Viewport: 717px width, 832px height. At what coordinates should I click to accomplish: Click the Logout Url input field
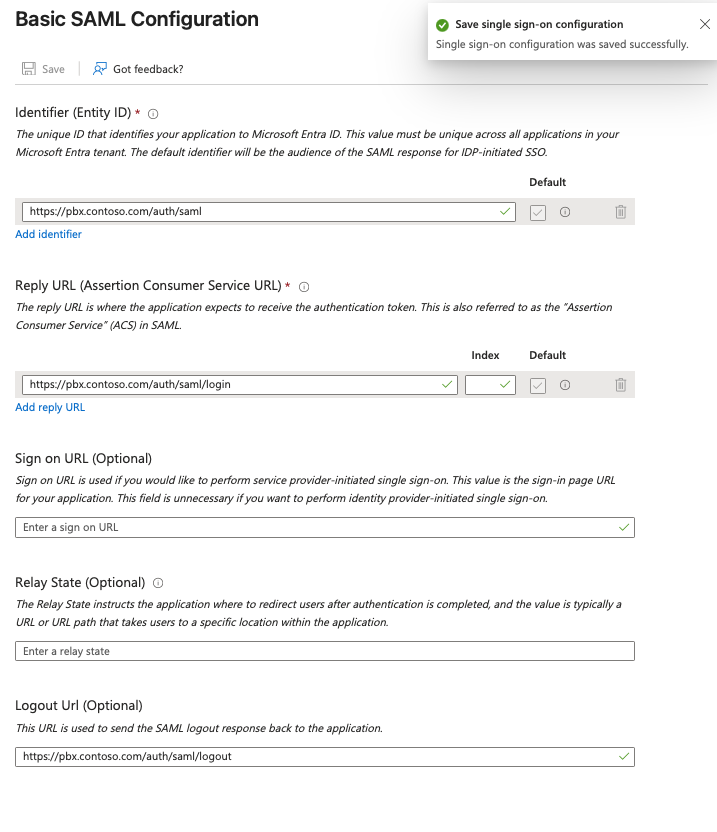[x=315, y=757]
